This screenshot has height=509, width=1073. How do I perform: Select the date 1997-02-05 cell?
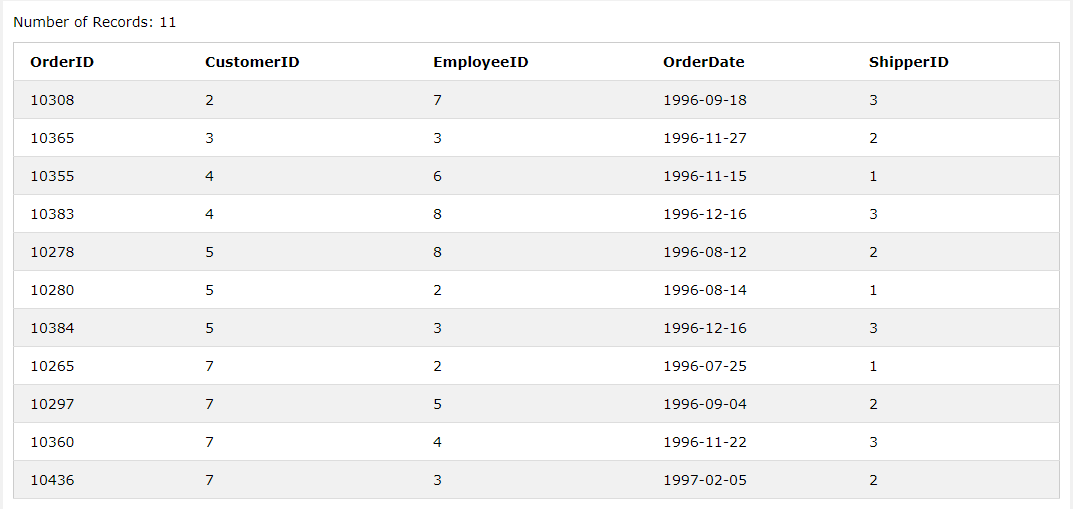click(x=704, y=480)
